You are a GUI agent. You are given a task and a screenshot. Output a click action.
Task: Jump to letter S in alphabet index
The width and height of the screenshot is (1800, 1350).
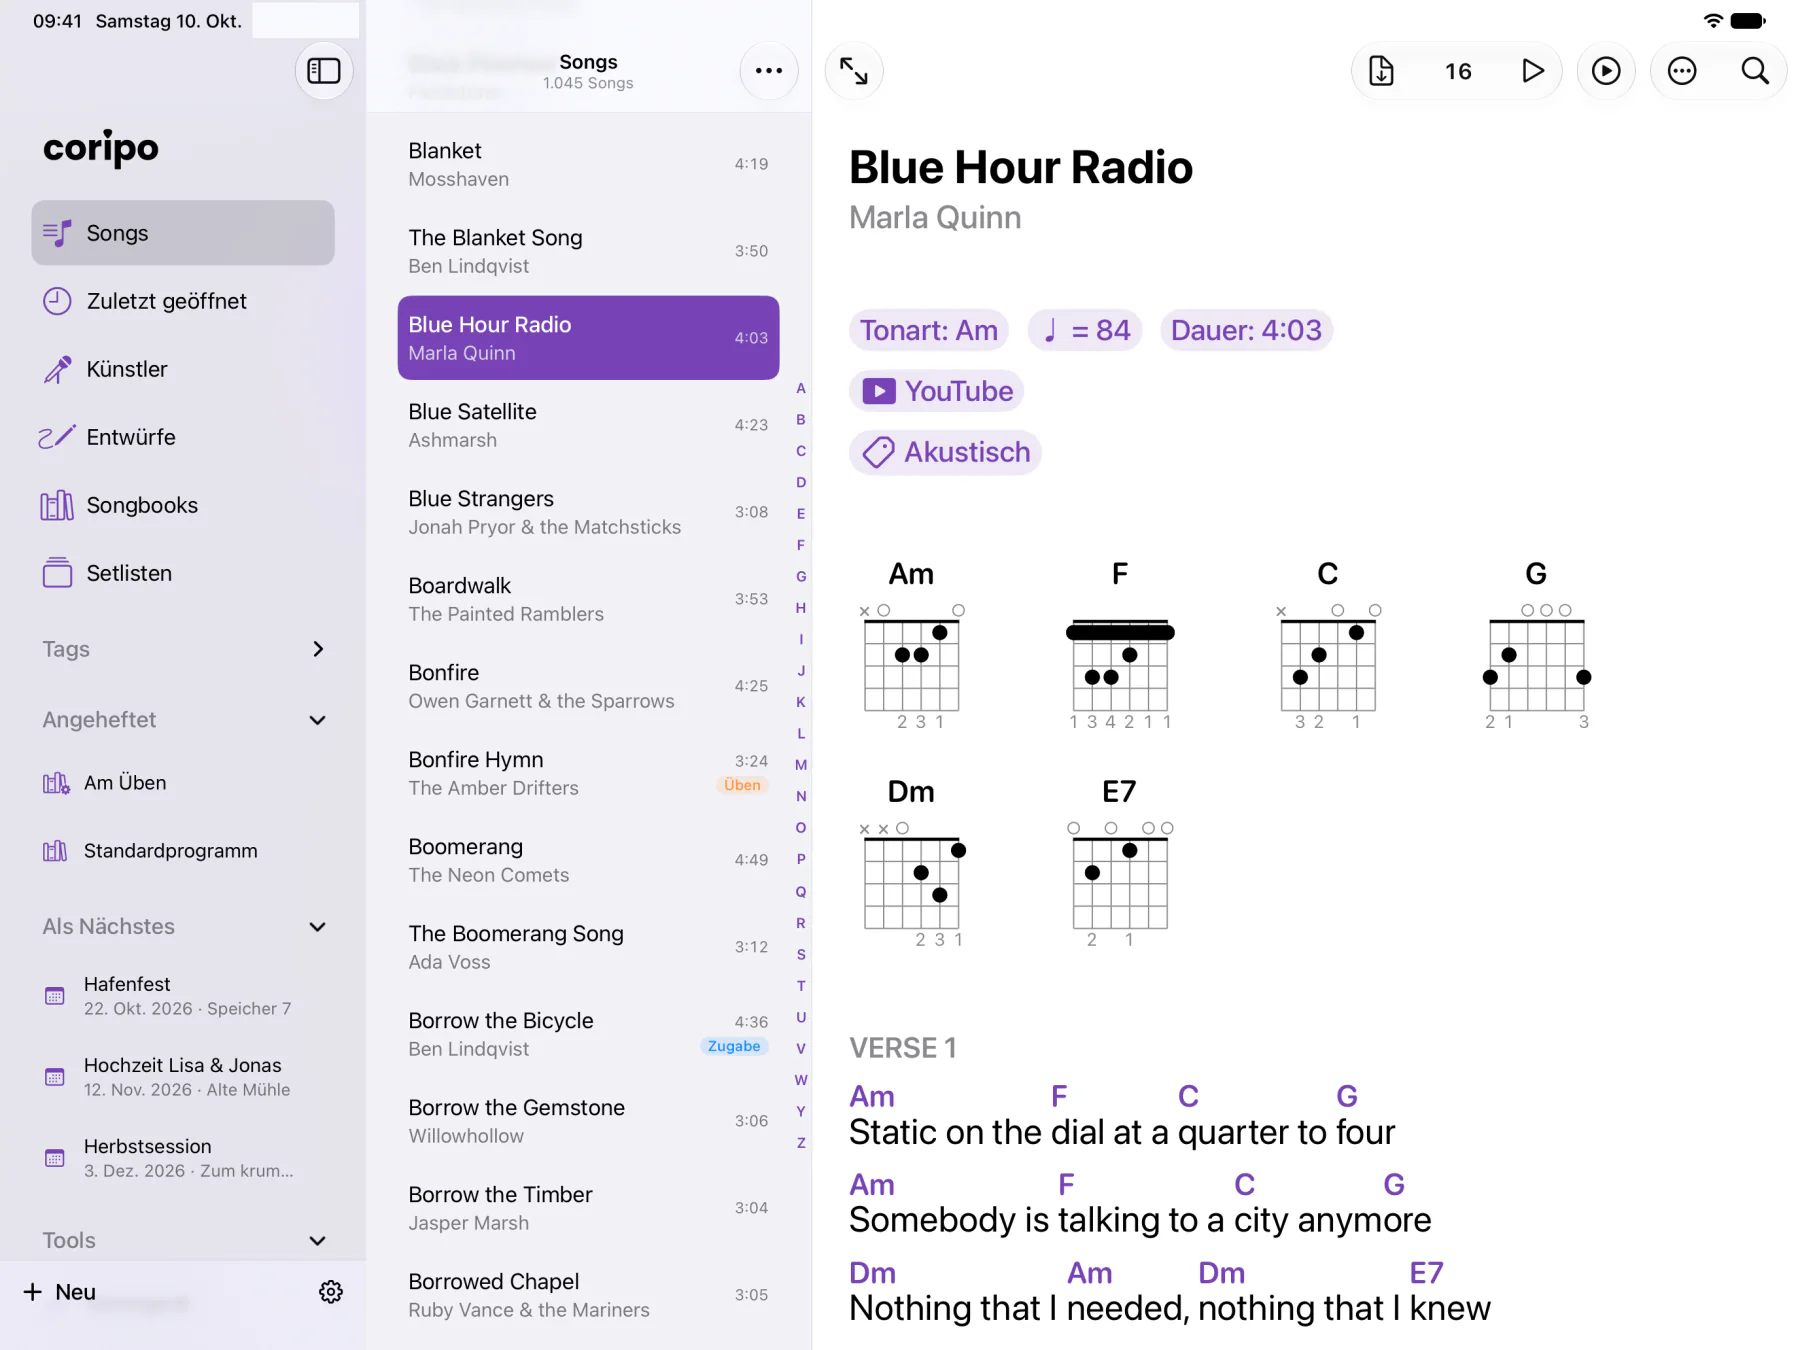click(801, 954)
